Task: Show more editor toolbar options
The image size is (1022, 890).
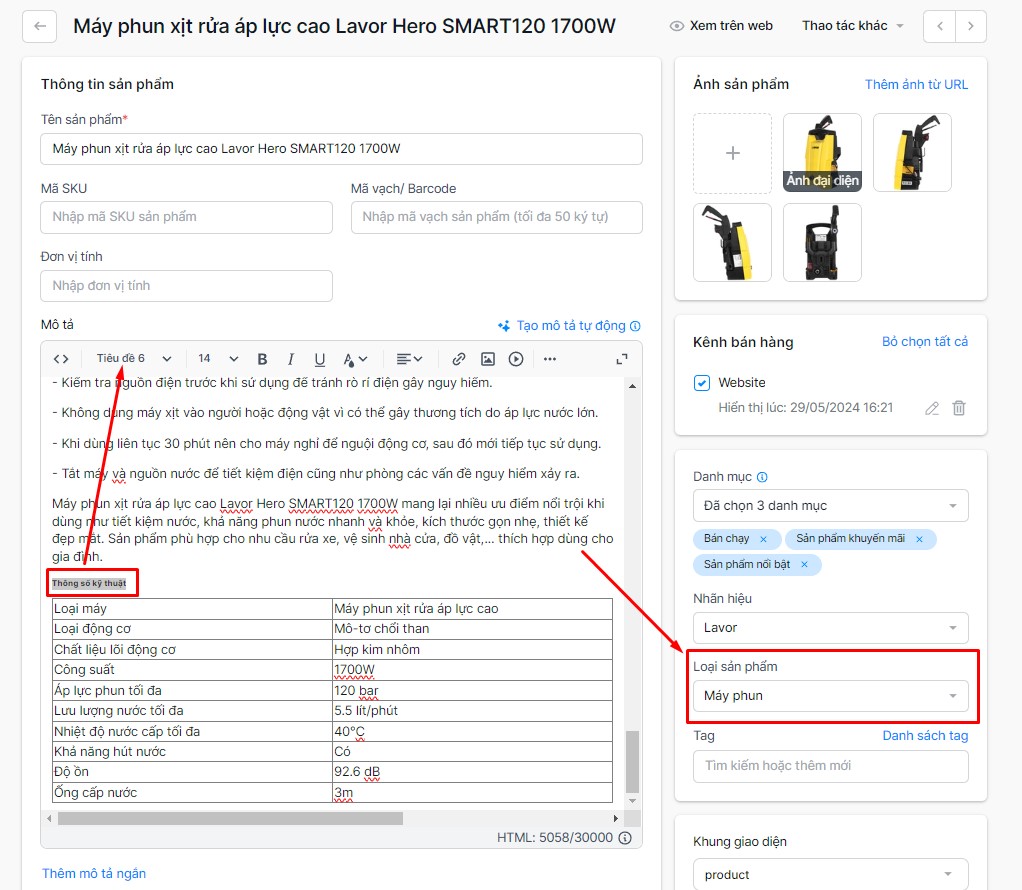Action: pos(549,359)
